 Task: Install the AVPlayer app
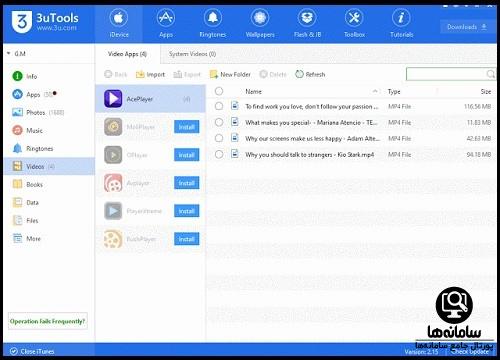[187, 183]
